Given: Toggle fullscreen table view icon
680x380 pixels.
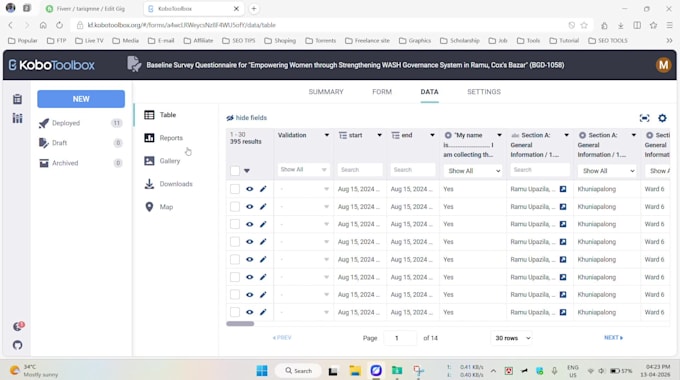Looking at the screenshot, I should point(644,118).
